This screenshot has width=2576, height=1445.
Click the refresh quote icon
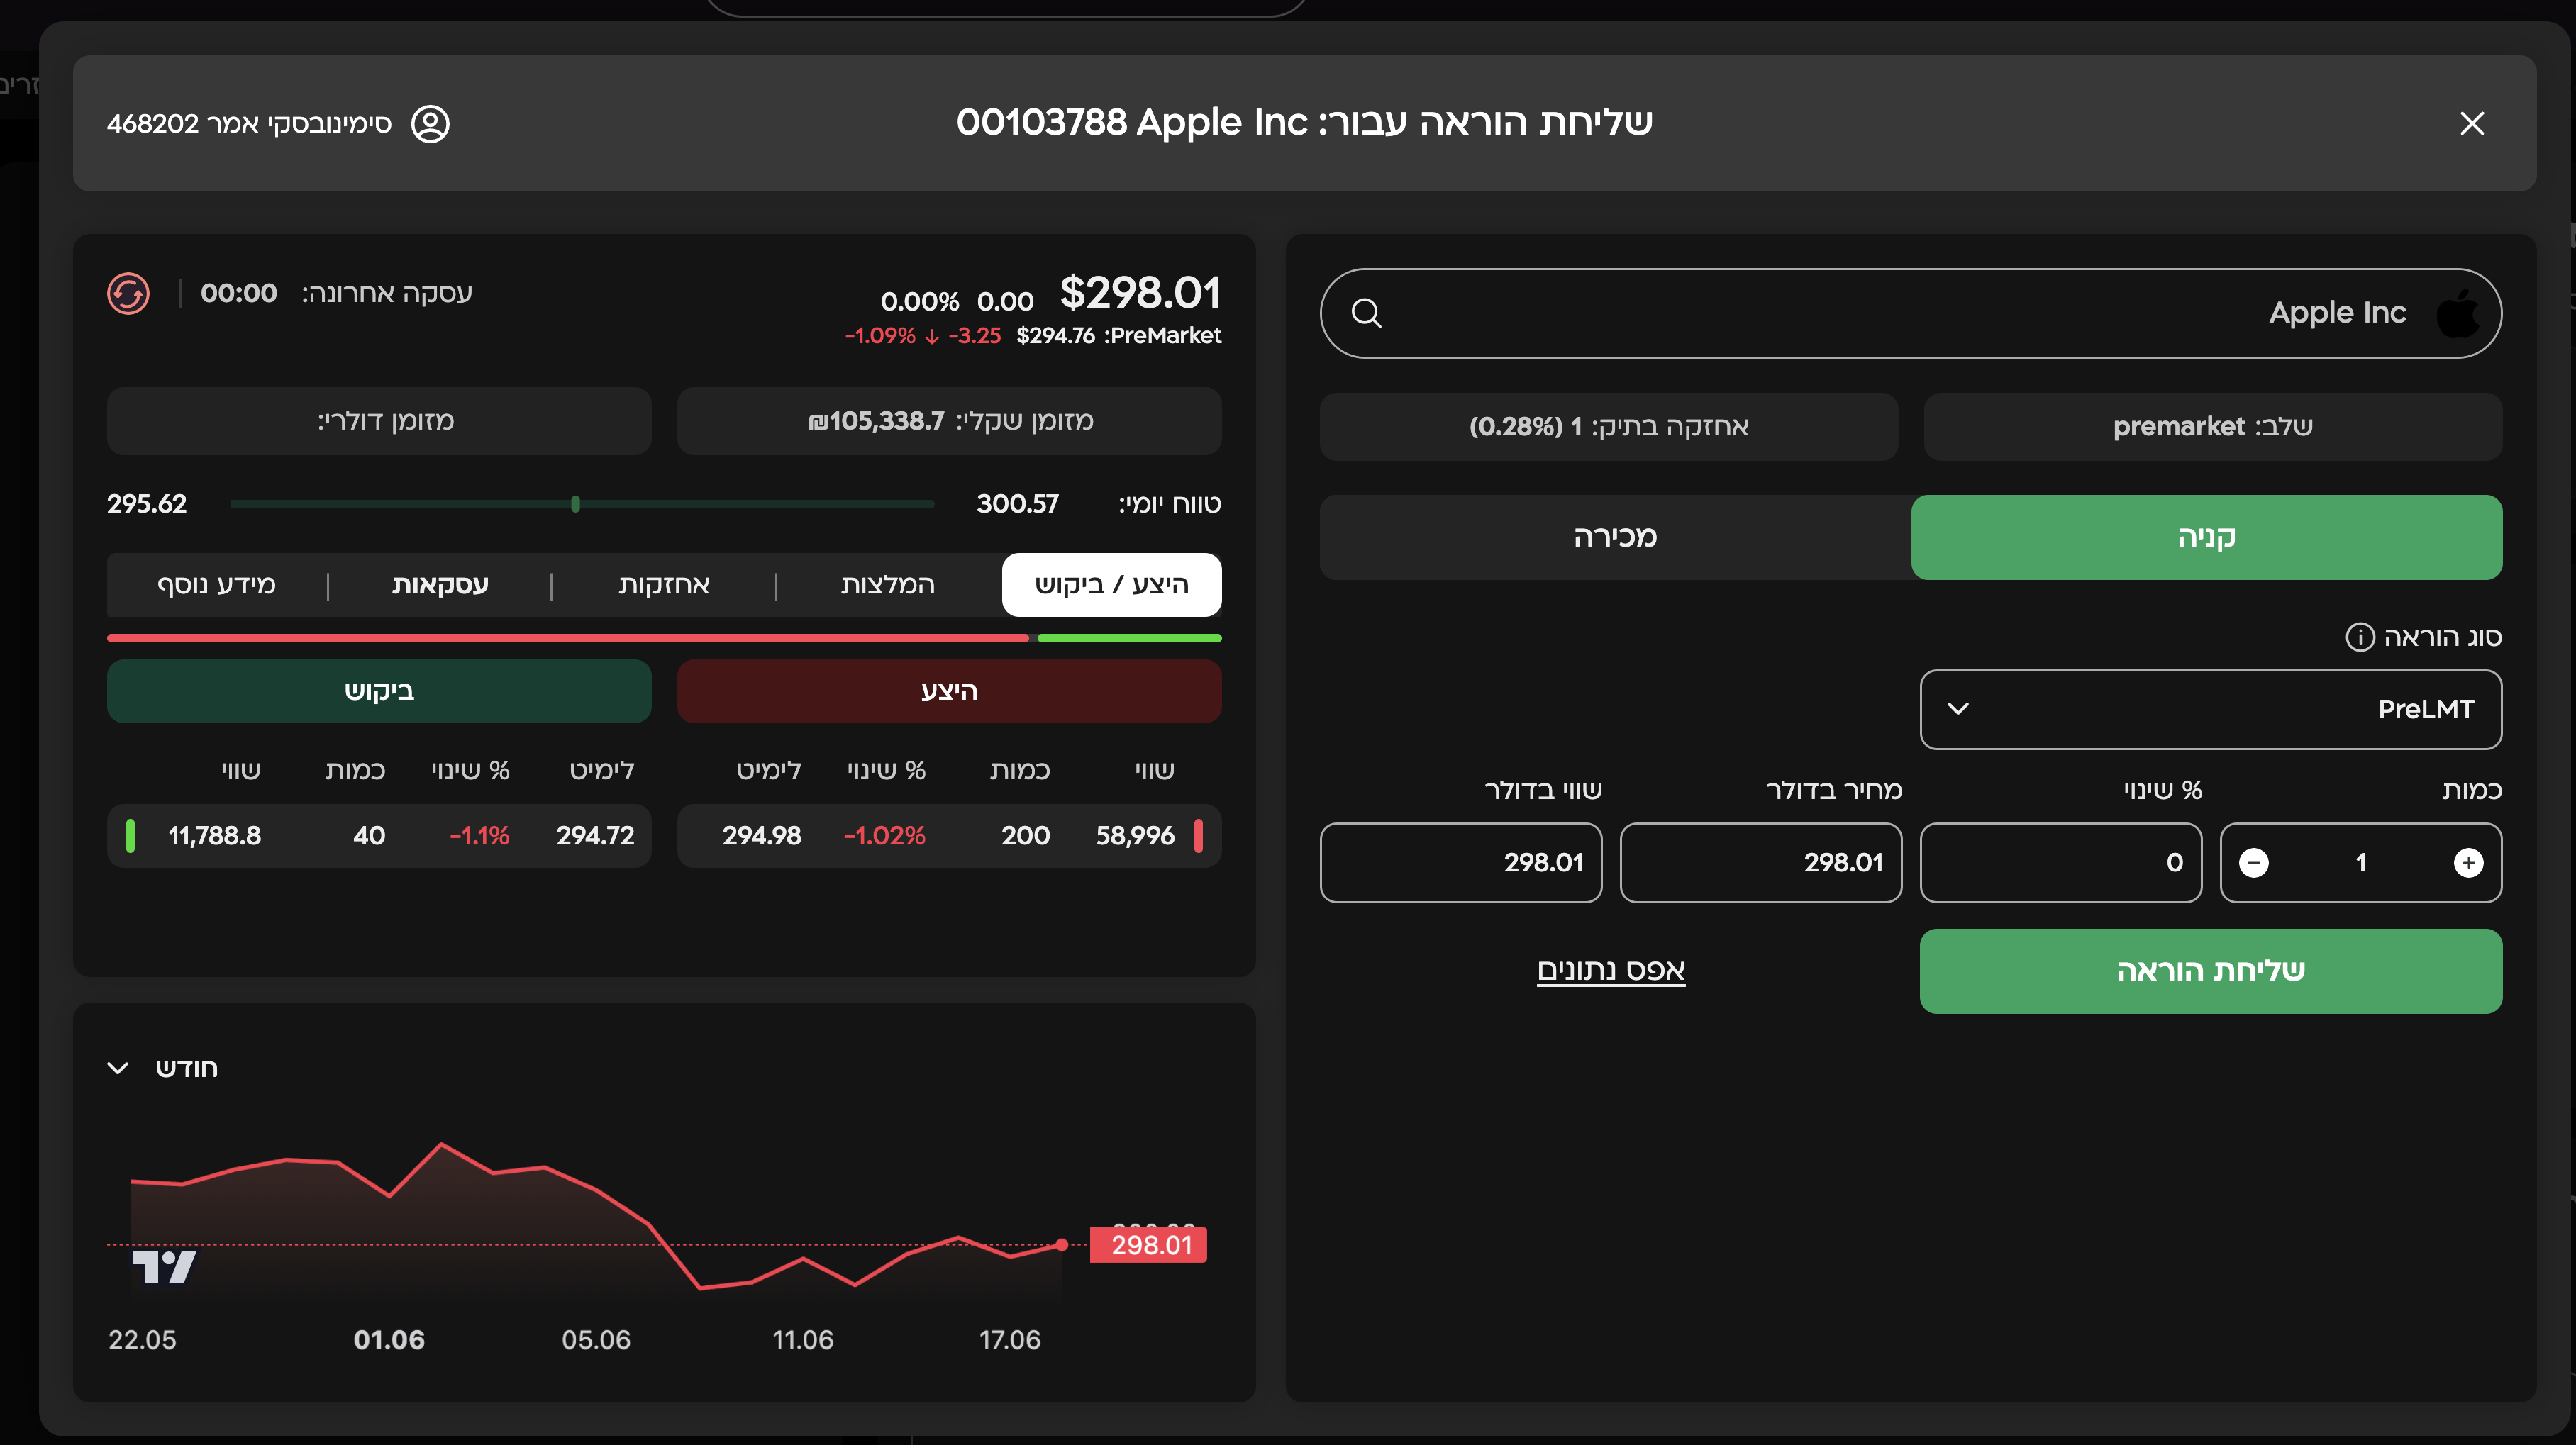128,294
